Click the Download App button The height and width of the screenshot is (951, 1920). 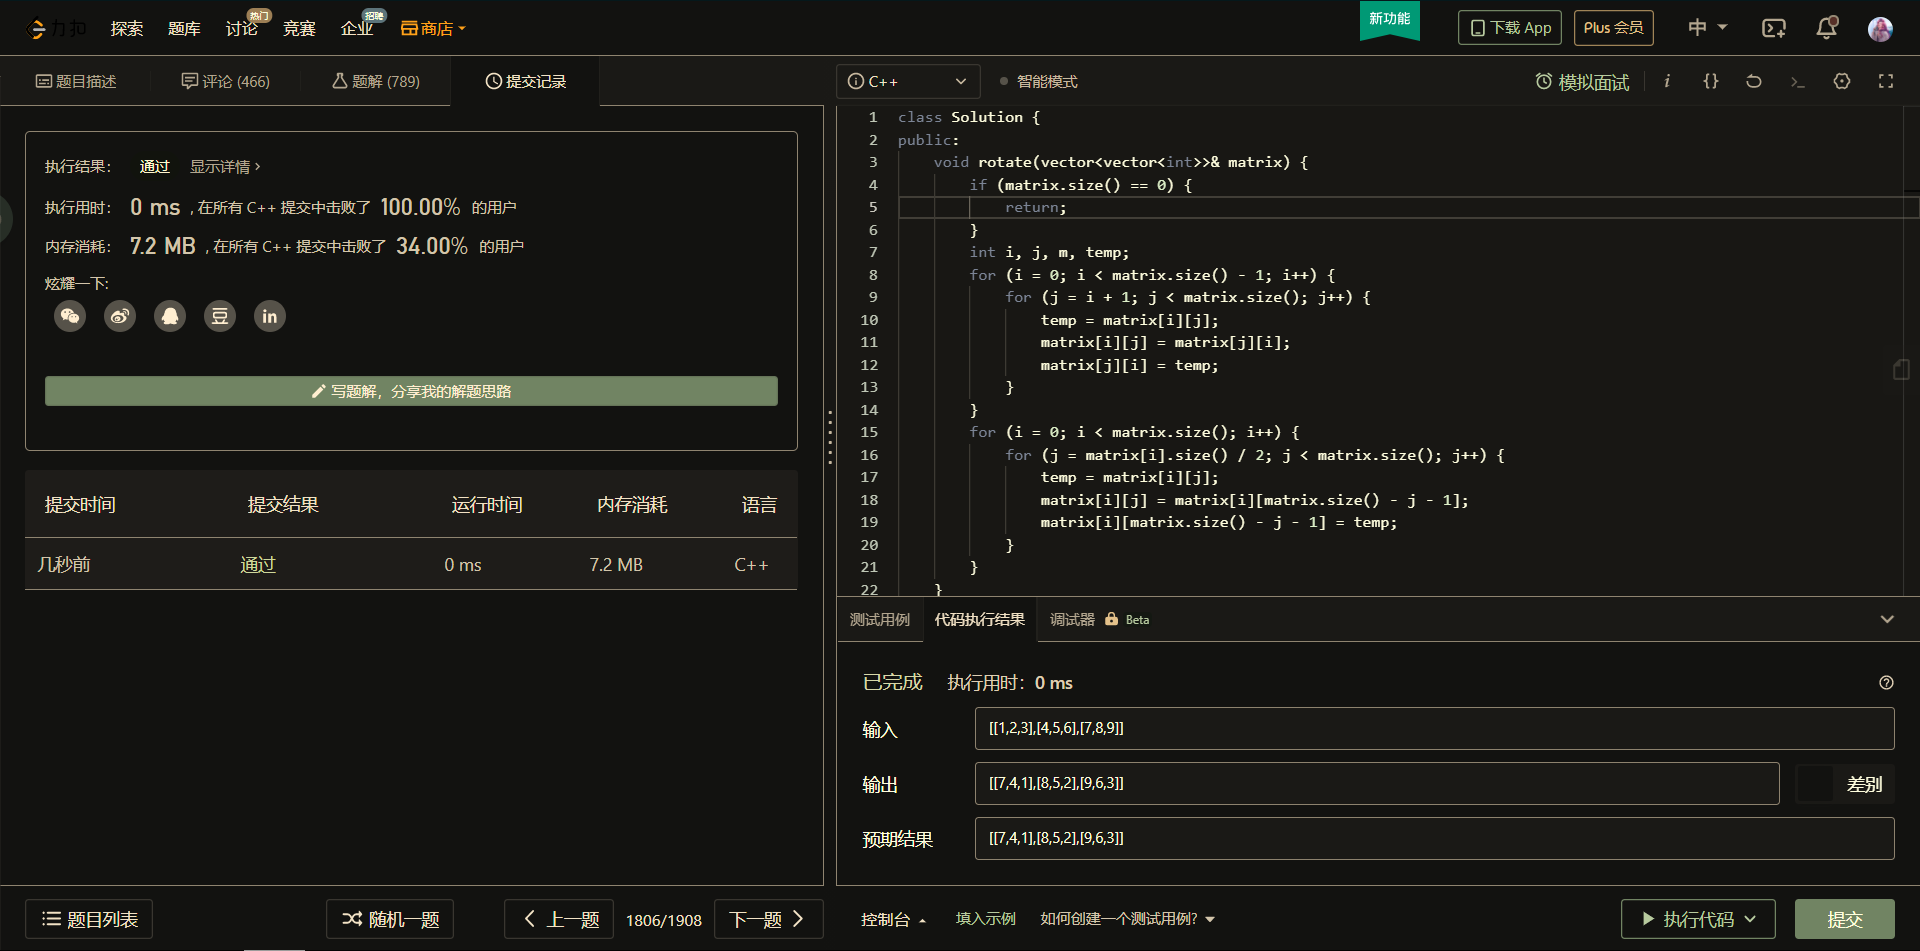pos(1510,28)
